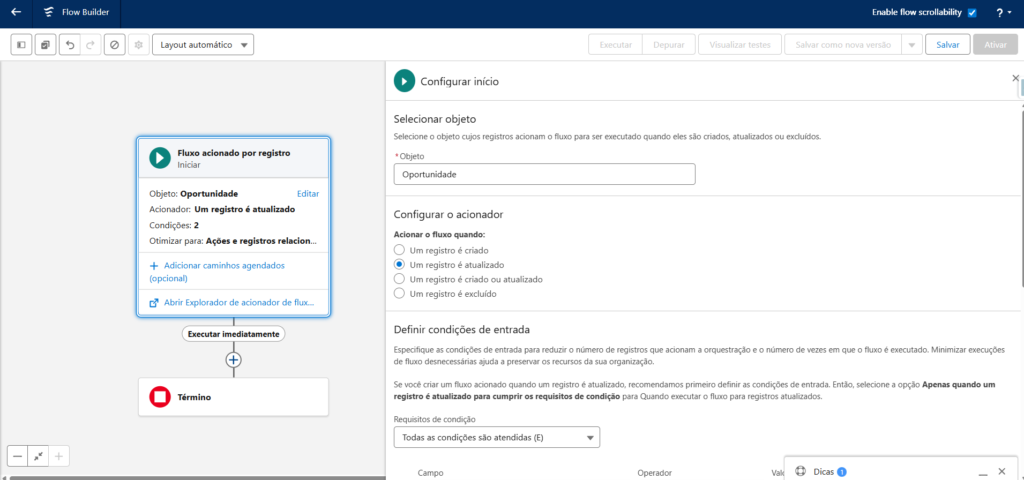Choose 'Um registro é criado ou atualizado'
1024x480 pixels.
click(x=400, y=279)
